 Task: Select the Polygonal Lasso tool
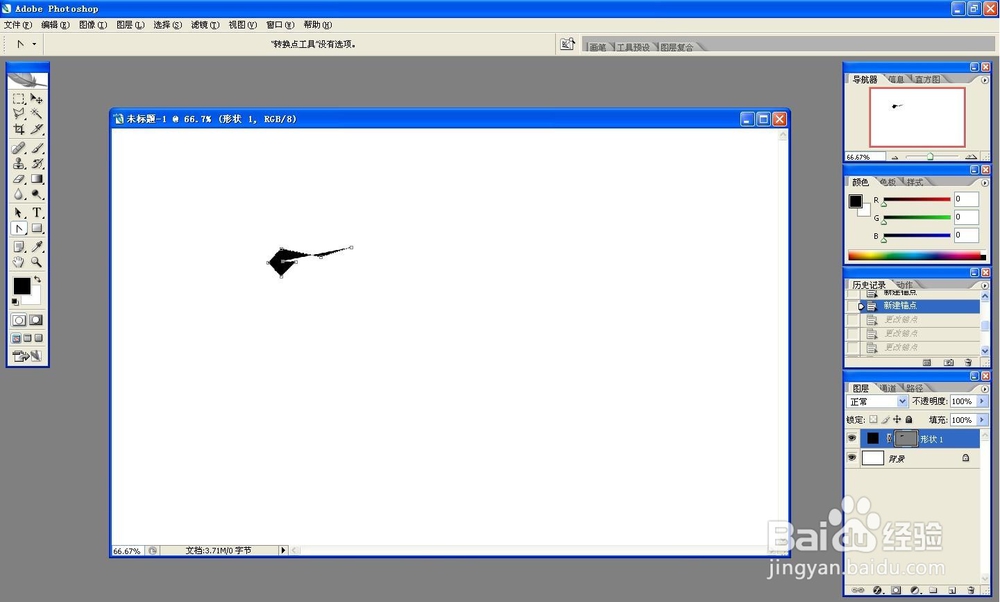click(x=18, y=114)
